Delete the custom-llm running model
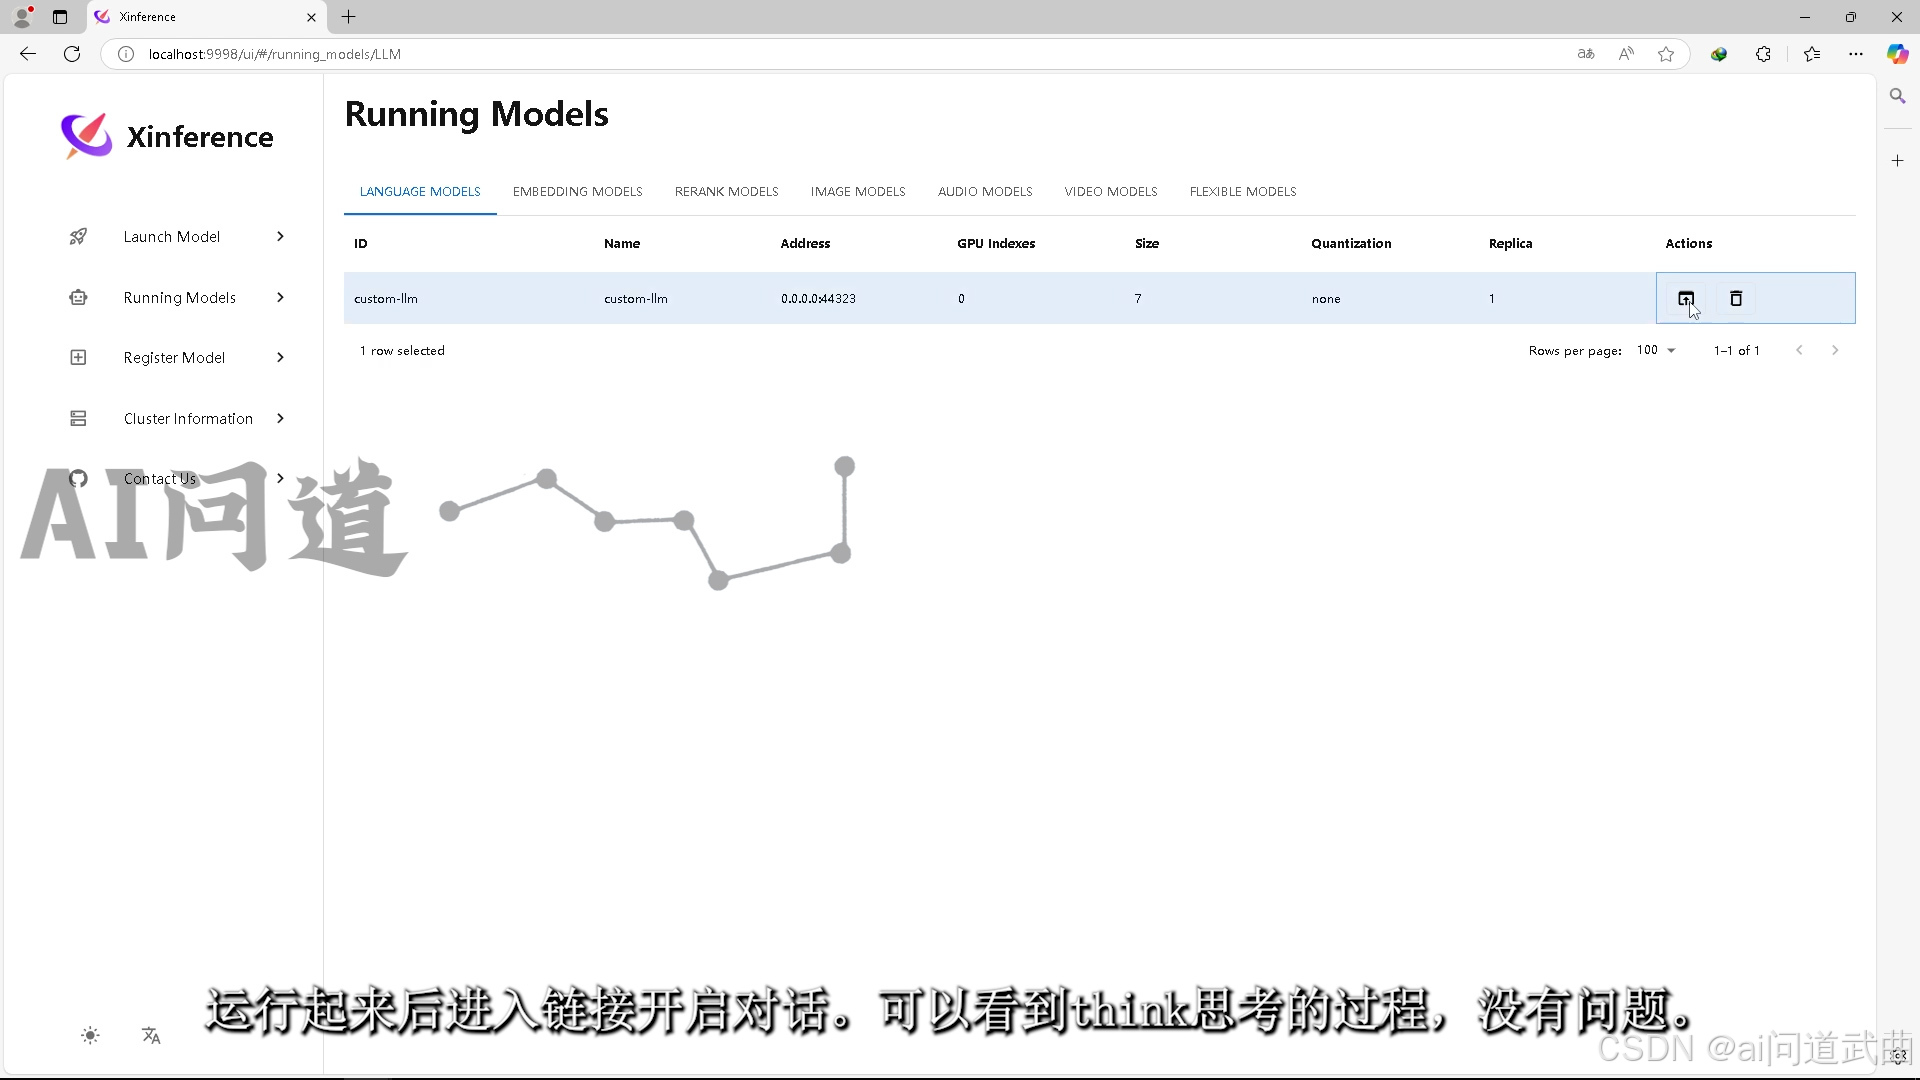This screenshot has height=1080, width=1920. (x=1736, y=298)
